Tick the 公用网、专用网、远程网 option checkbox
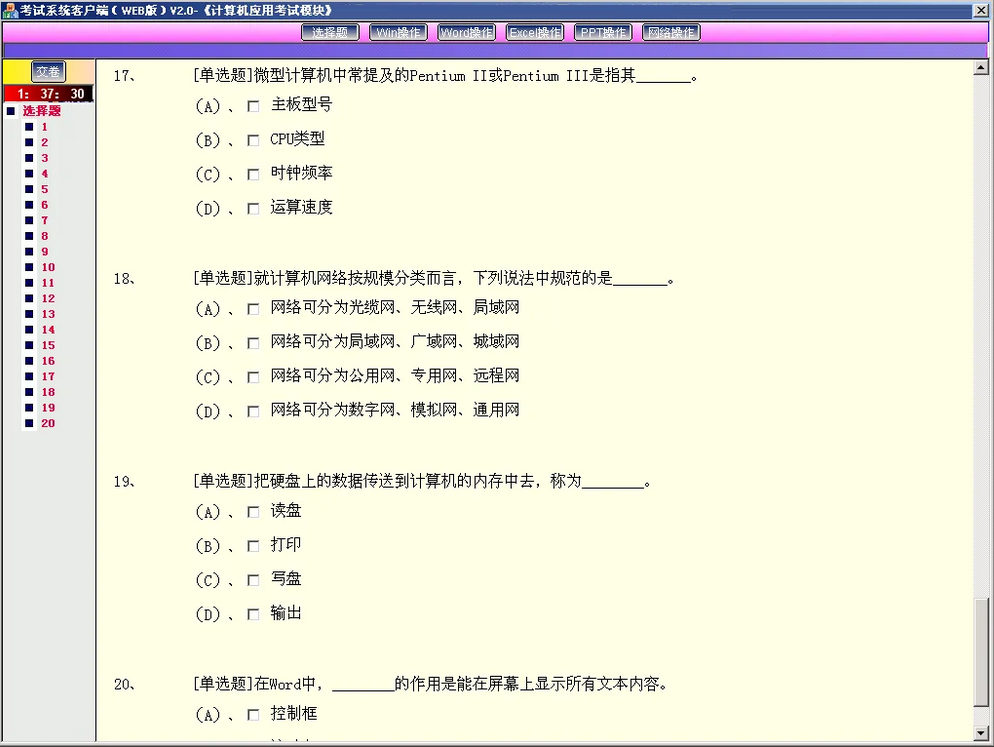The height and width of the screenshot is (747, 994). (253, 377)
